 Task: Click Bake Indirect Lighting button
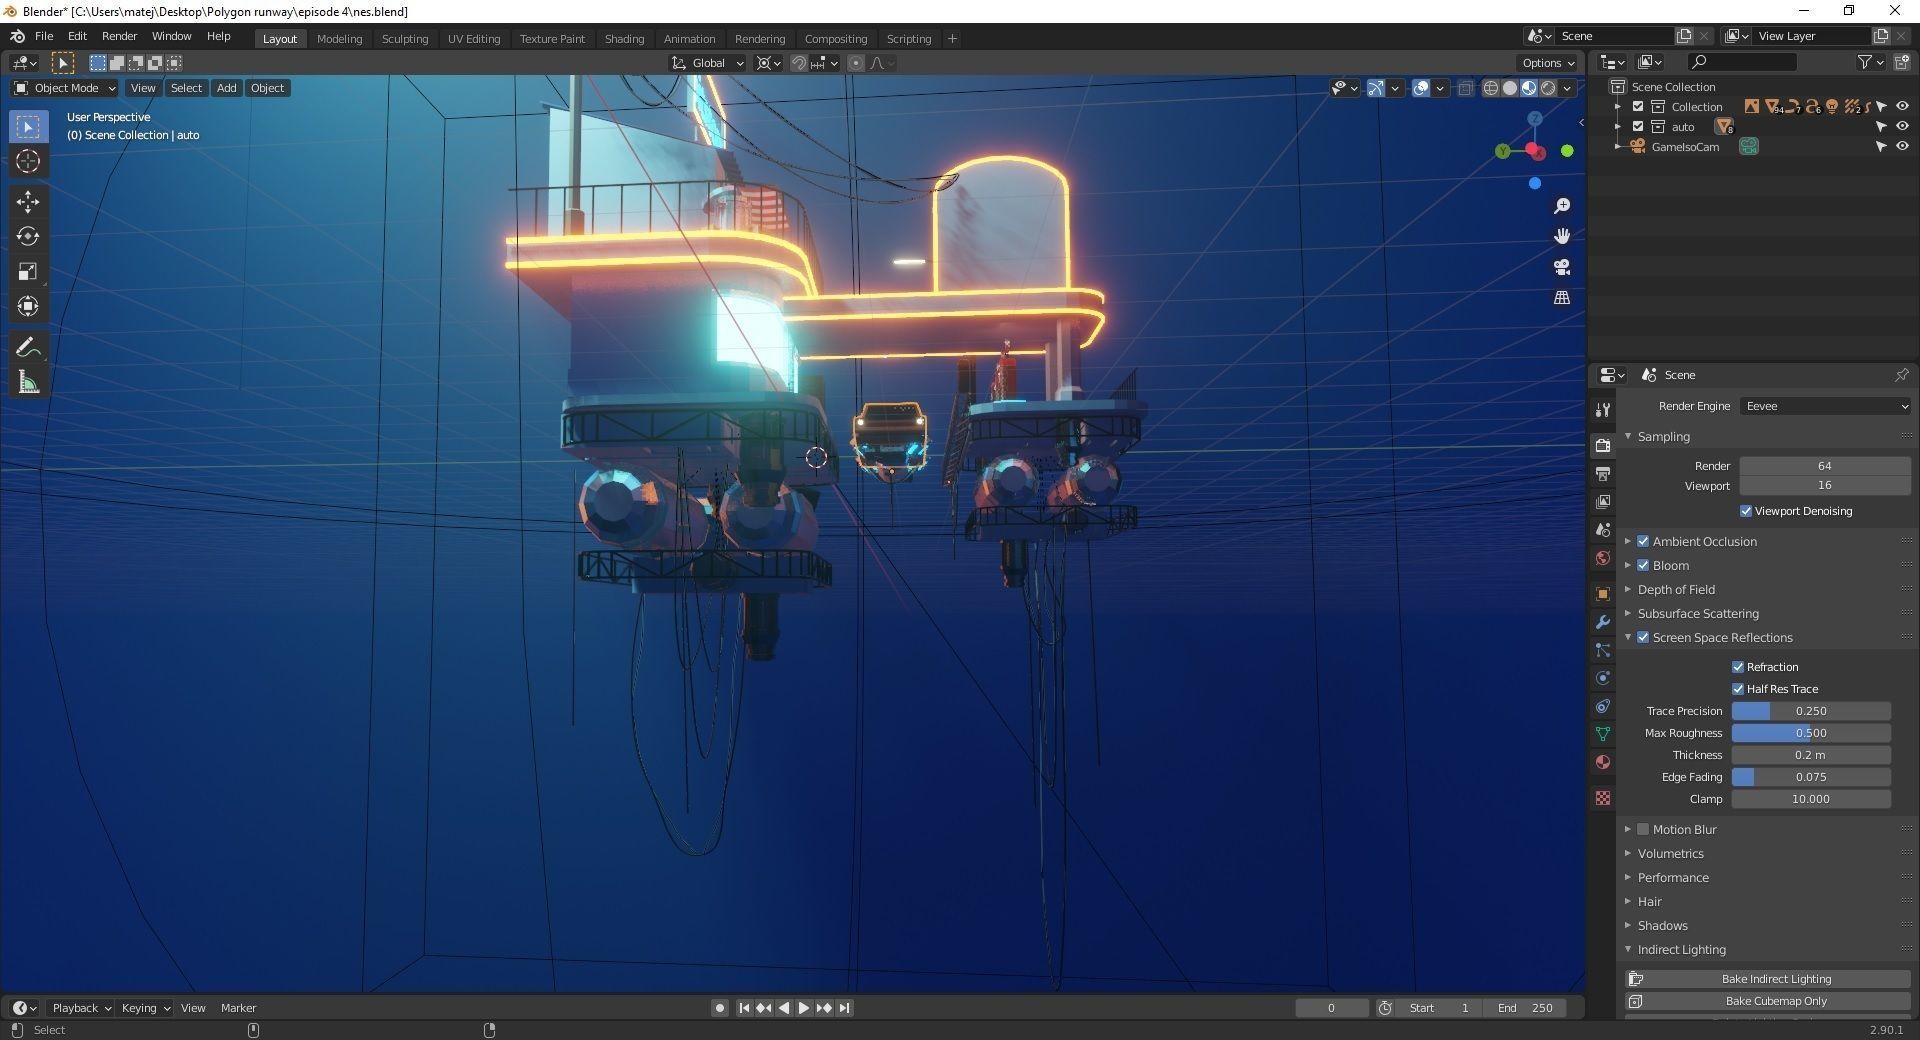pyautogui.click(x=1769, y=979)
